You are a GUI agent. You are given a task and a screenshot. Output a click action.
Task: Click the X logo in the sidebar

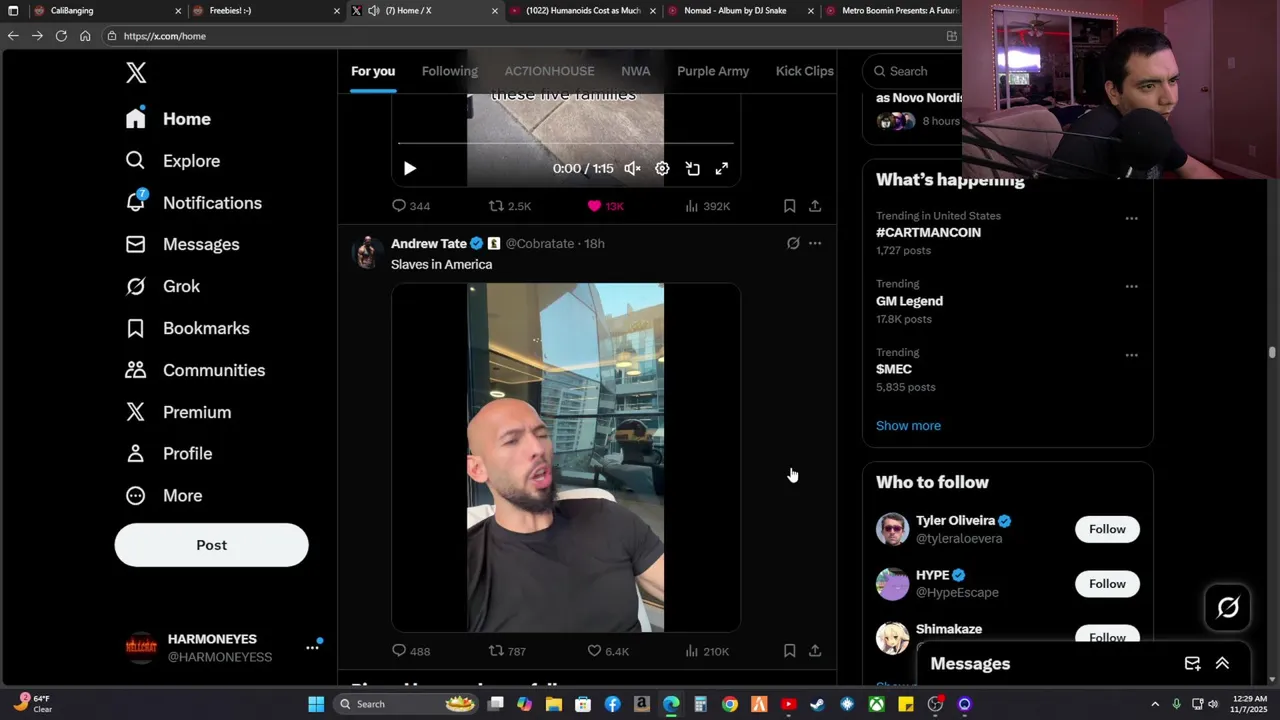click(x=136, y=72)
